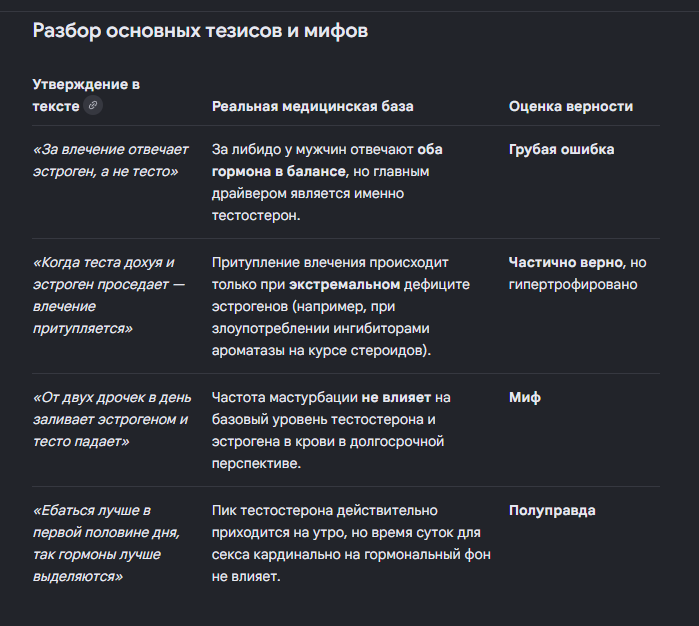Image resolution: width=699 pixels, height=626 pixels.
Task: Click the verdict 'Частично верно'
Action: 566,262
